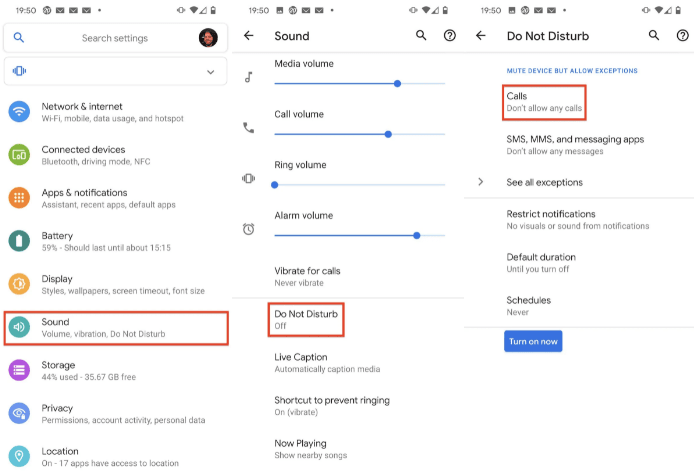Viewport: 694px width, 475px height.
Task: Expand See all exceptions
Action: (x=579, y=182)
